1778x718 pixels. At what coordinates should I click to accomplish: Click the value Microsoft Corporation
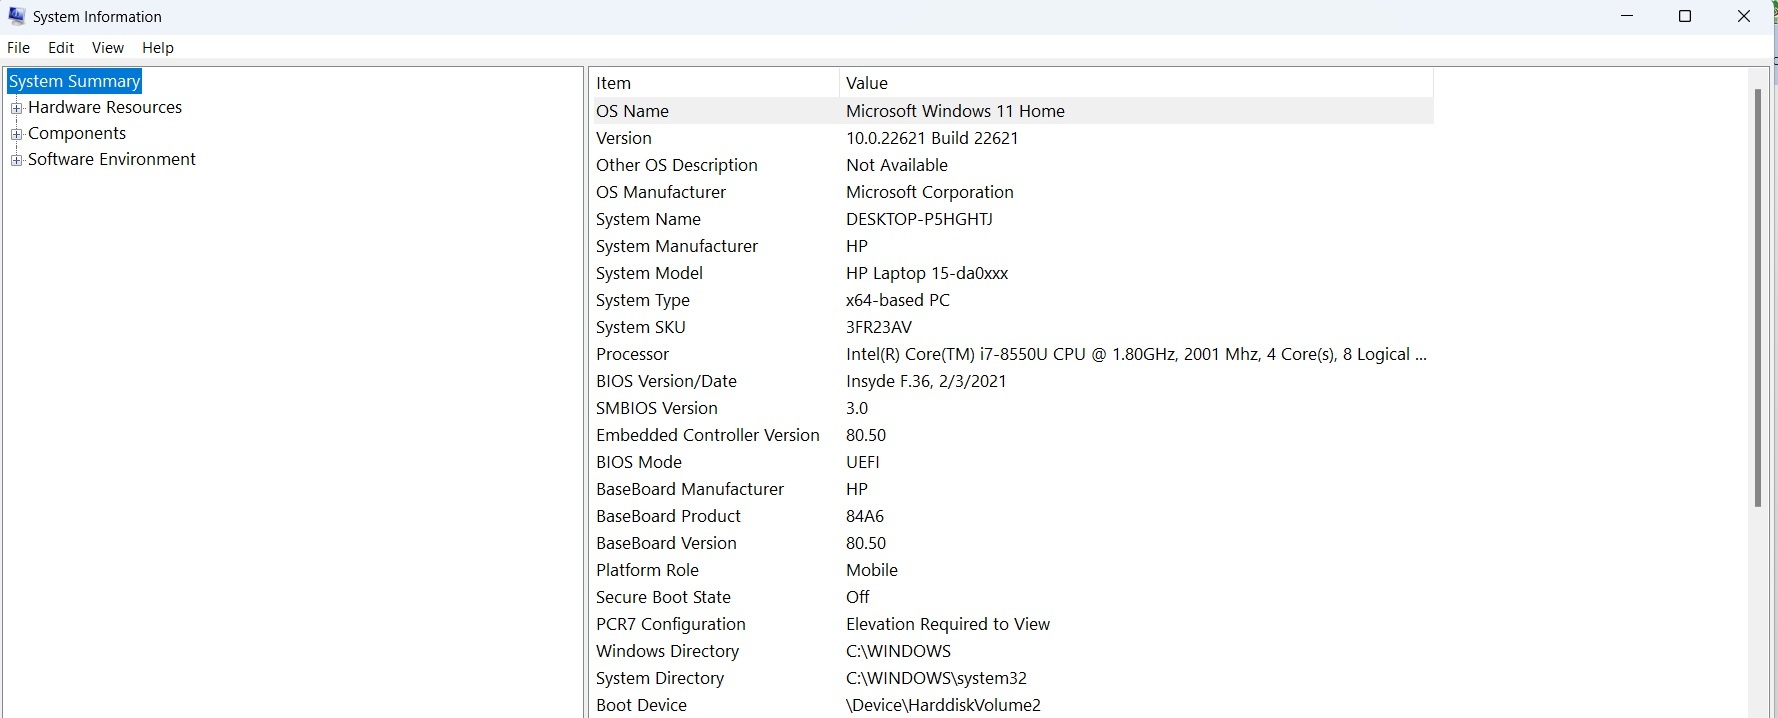pos(930,192)
